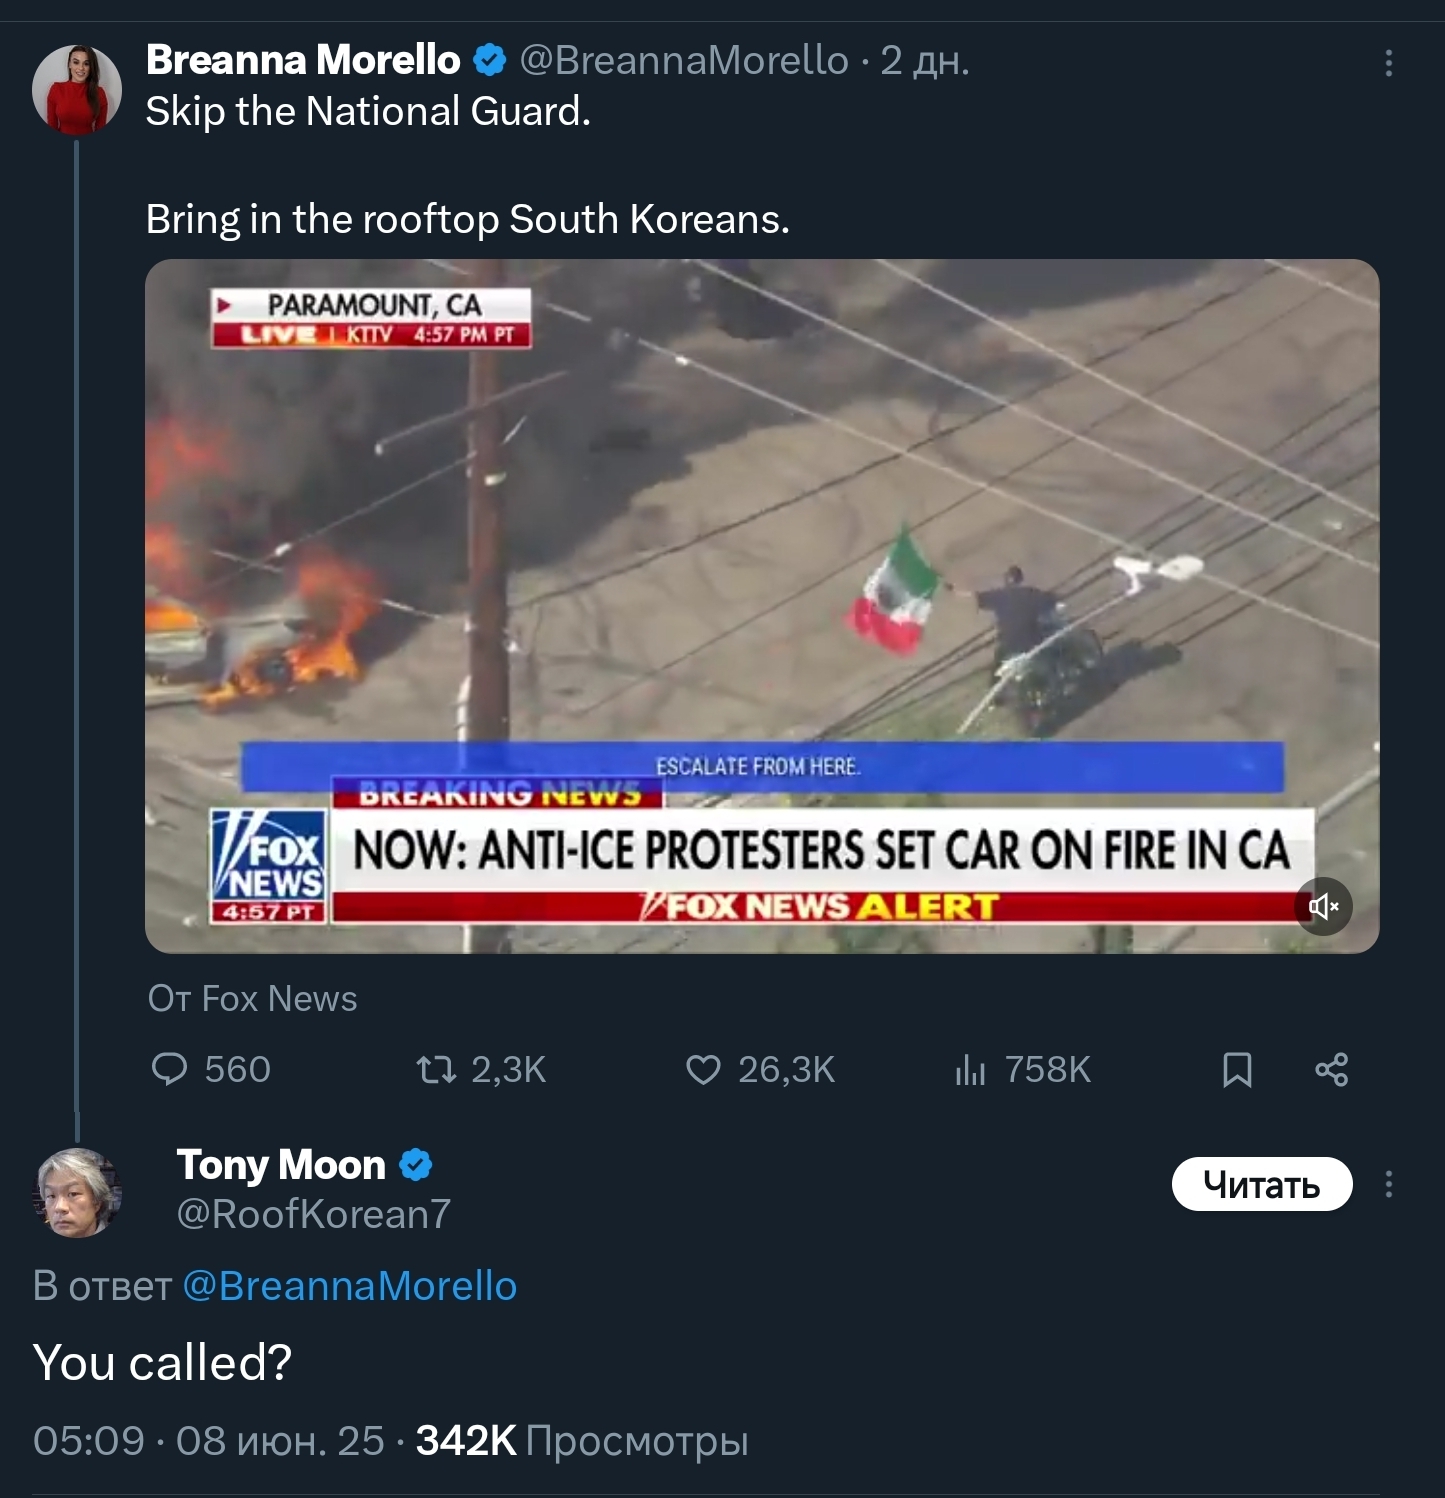1445x1498 pixels.
Task: Tap the retweet arrows icon
Action: point(436,1070)
